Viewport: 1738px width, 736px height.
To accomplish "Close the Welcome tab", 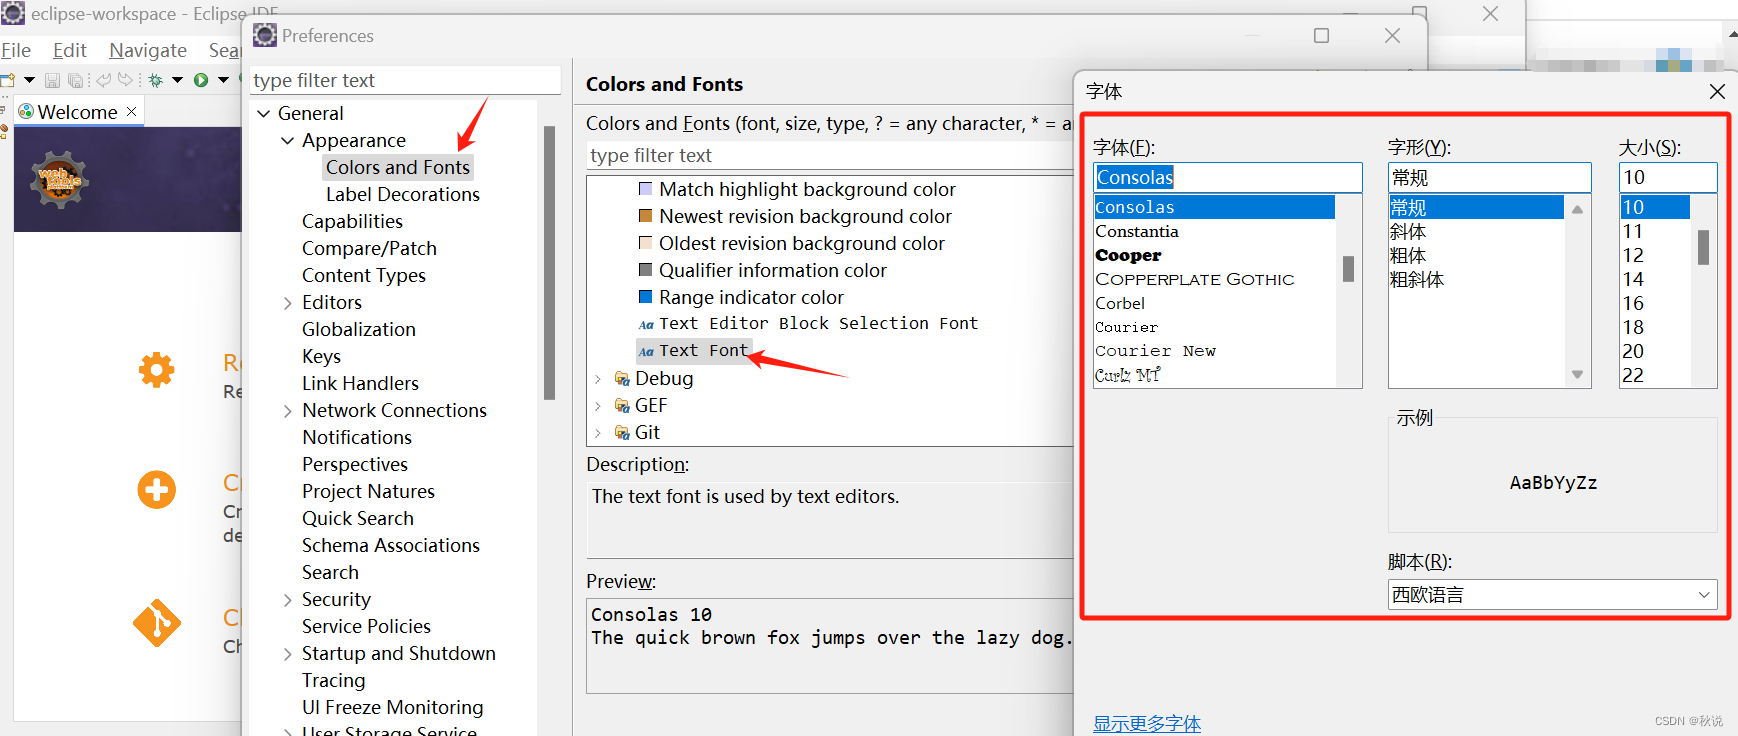I will (x=131, y=111).
